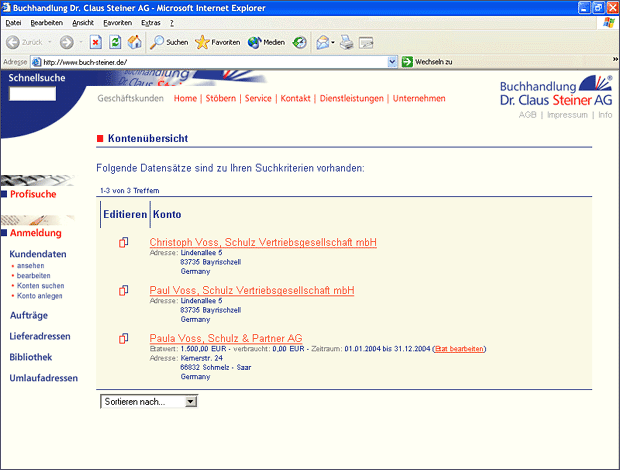Viewport: 620px width, 470px height.
Task: Go to Stöbern navigation link
Action: click(x=221, y=98)
